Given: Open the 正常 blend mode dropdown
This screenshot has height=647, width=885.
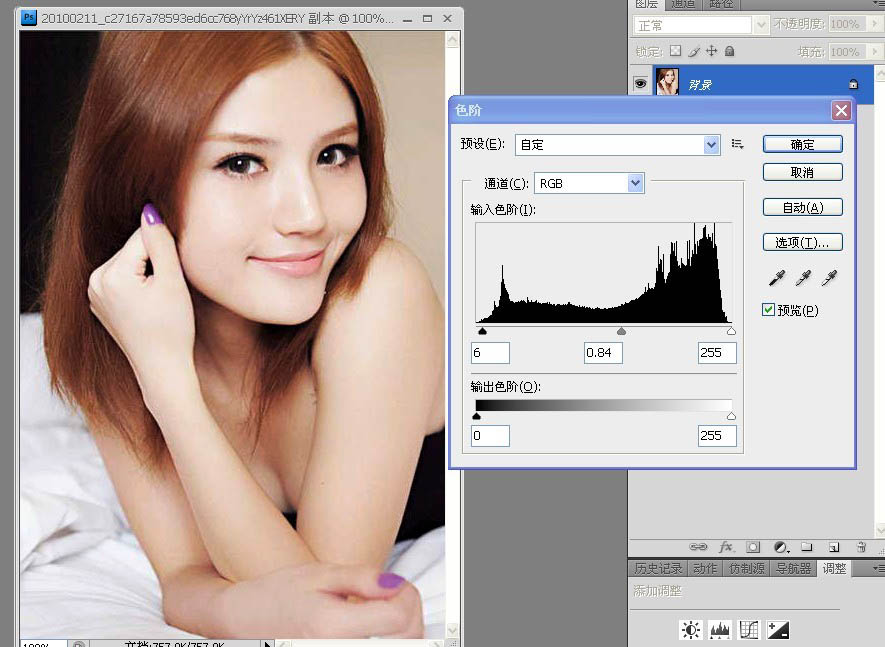Looking at the screenshot, I should (x=760, y=25).
